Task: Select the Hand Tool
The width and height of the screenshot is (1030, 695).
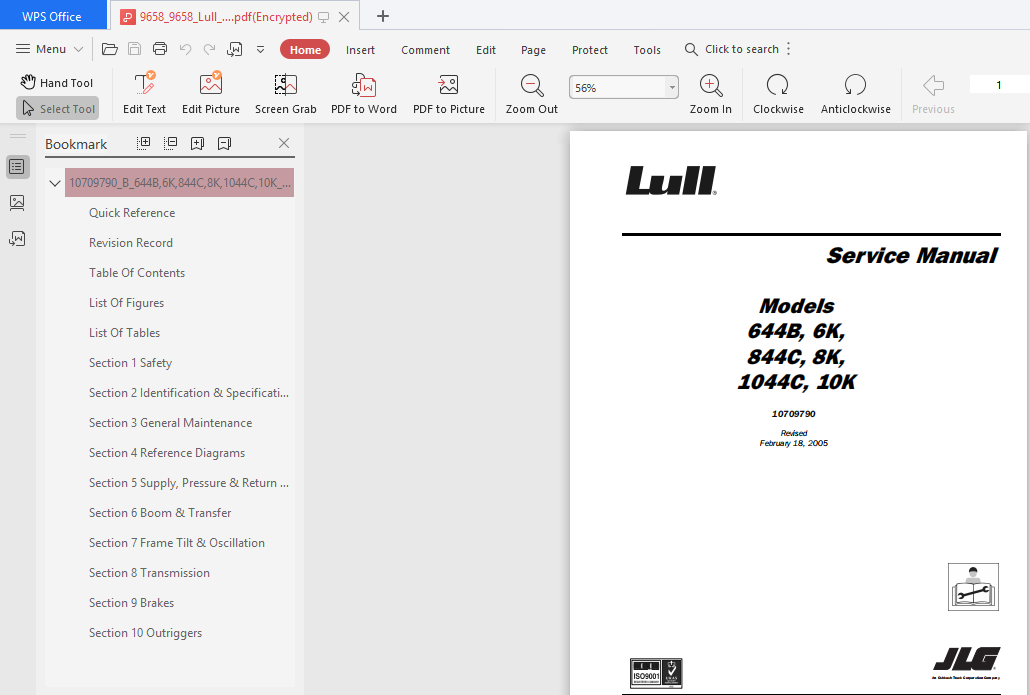Action: coord(57,83)
